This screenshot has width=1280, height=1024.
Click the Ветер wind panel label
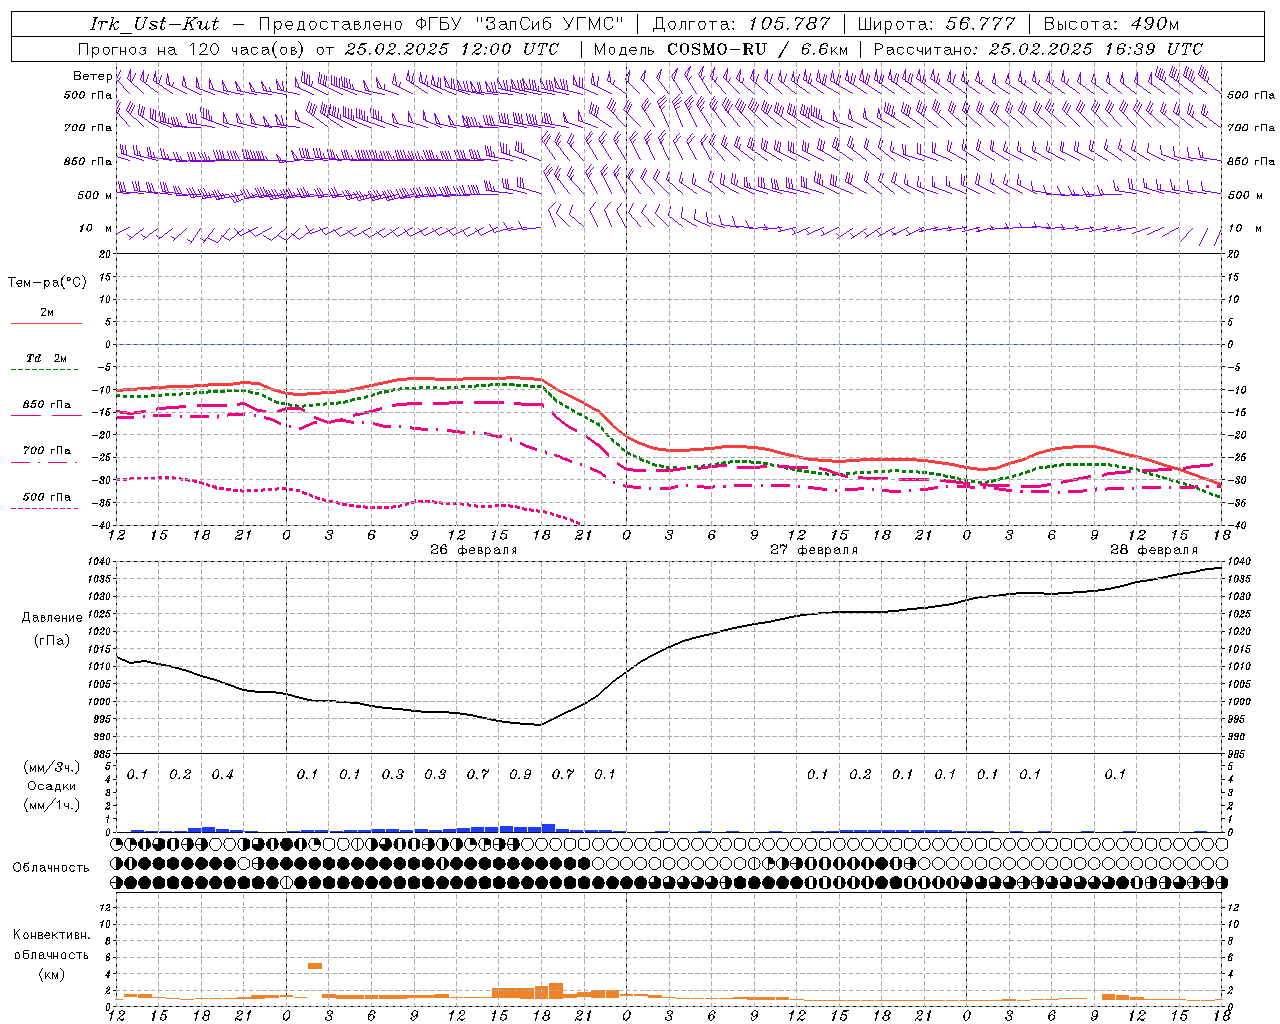[x=92, y=76]
